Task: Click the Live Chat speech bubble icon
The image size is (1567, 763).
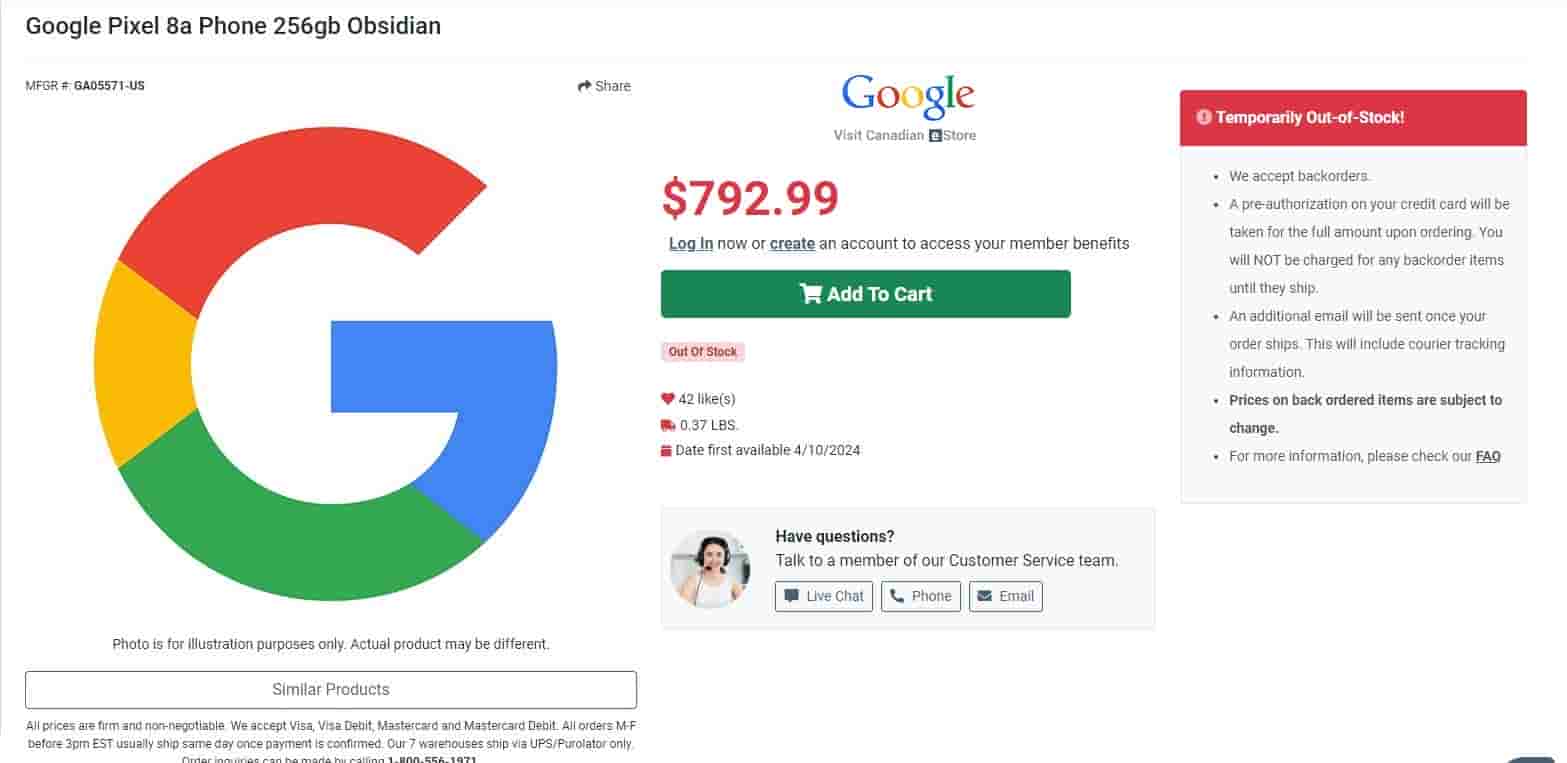Action: 792,596
